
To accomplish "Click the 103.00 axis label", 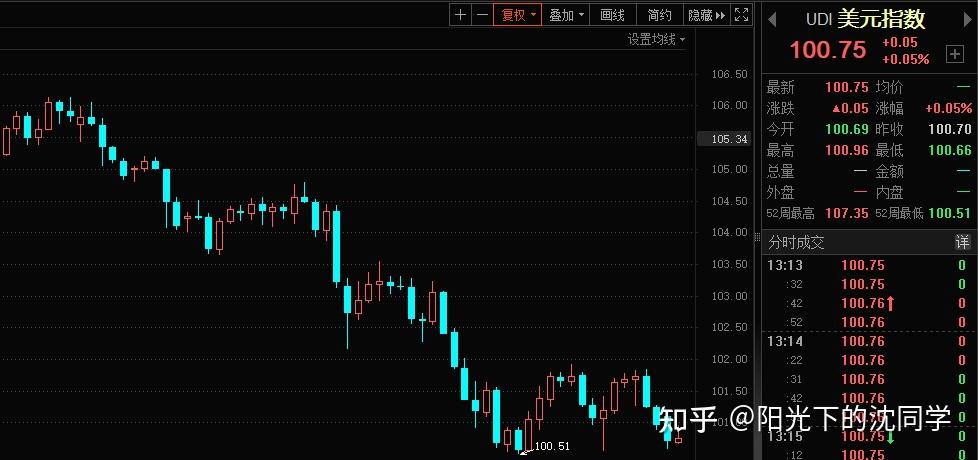I will [729, 295].
